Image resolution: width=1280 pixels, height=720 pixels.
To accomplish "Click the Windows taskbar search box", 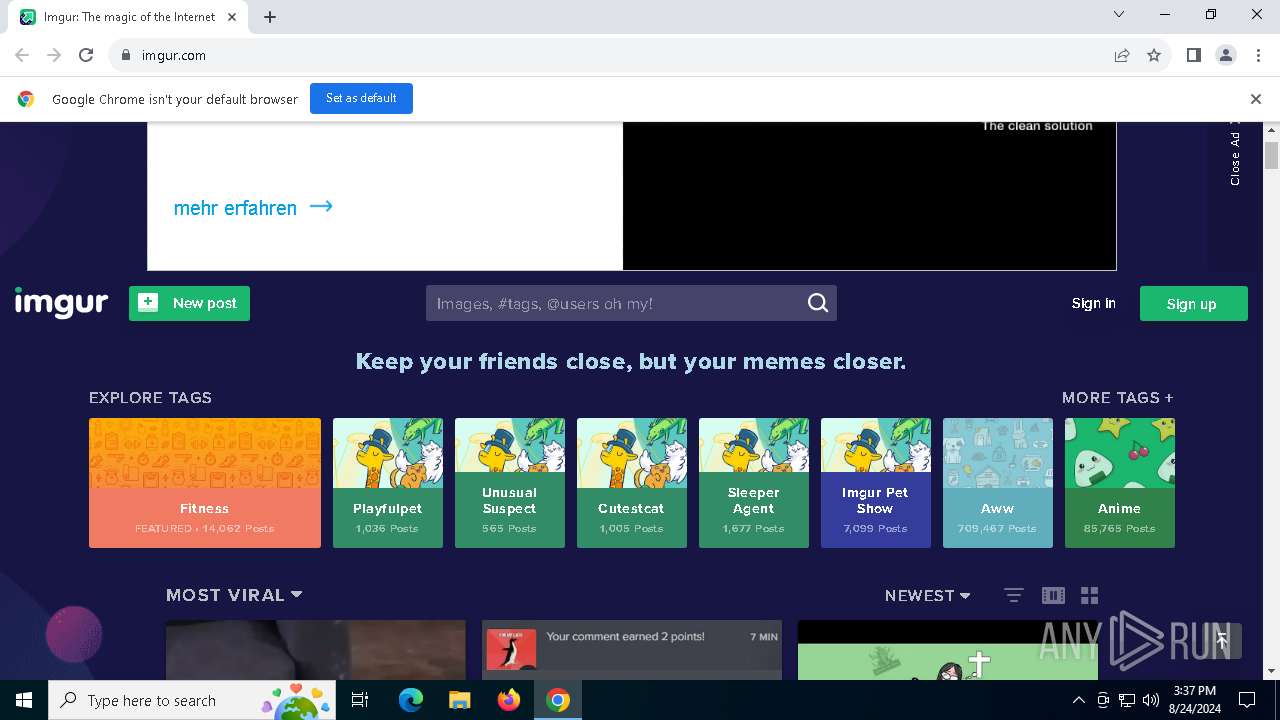I will (x=193, y=700).
